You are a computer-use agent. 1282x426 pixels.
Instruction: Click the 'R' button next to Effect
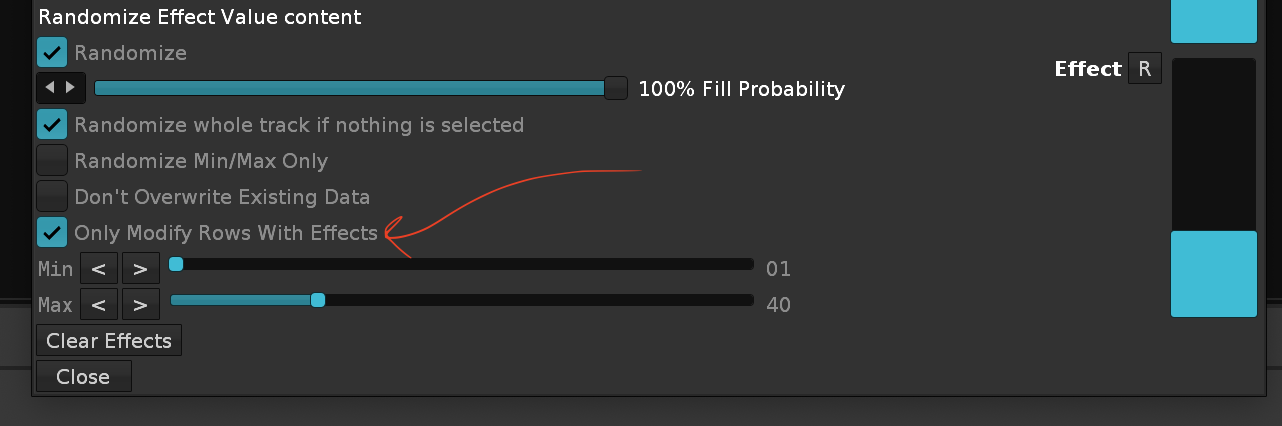[x=1145, y=69]
